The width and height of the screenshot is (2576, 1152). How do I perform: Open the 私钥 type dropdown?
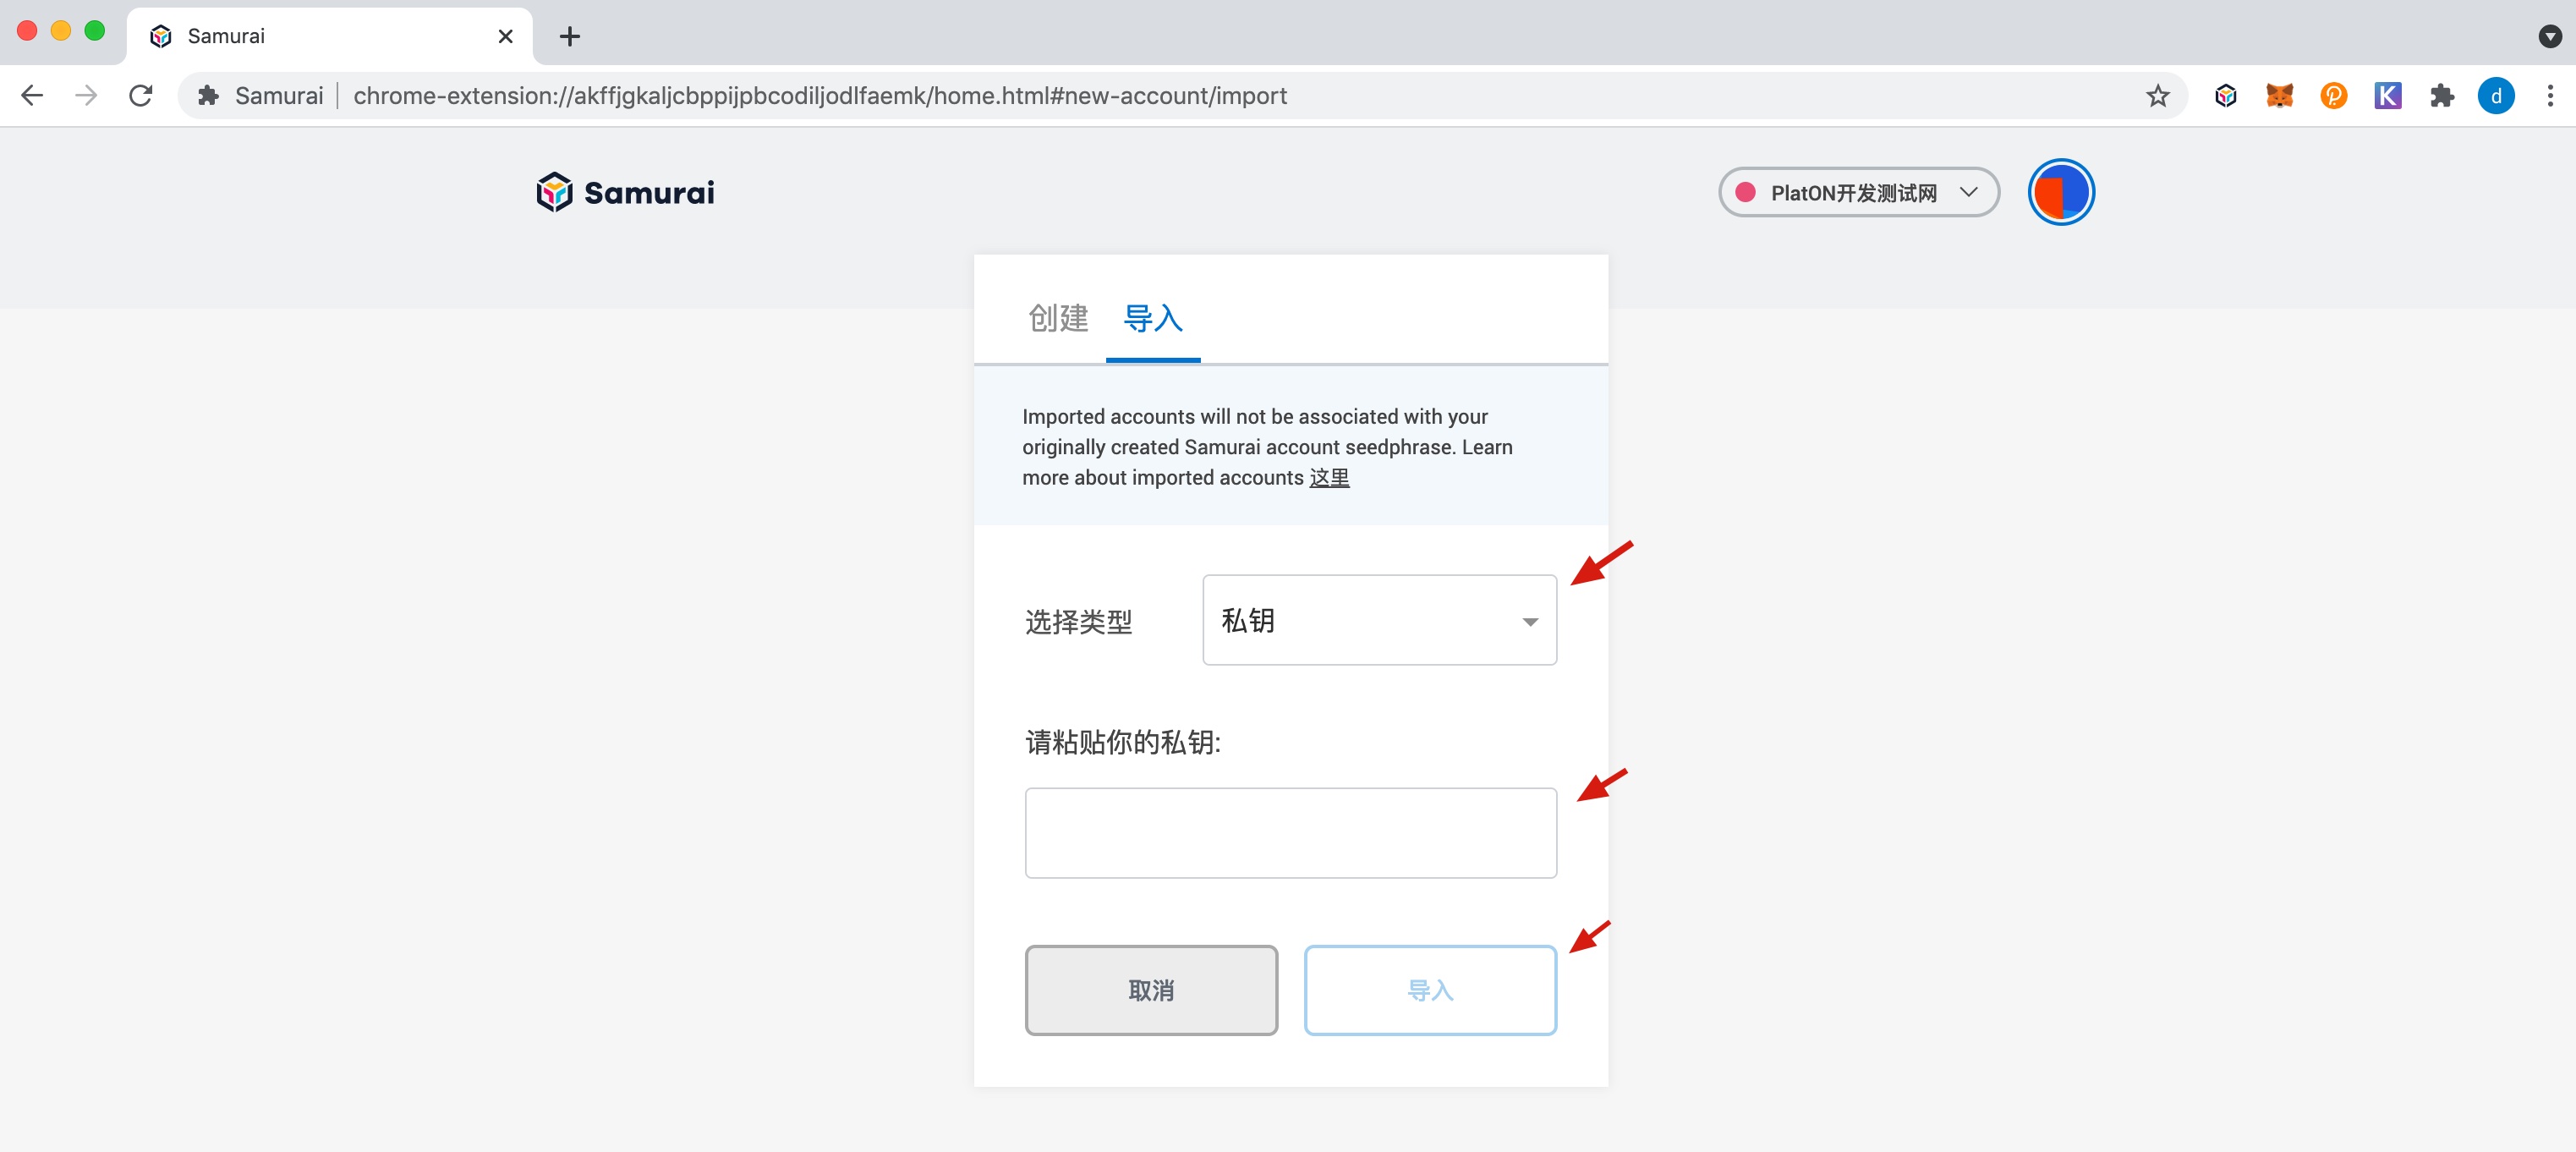pyautogui.click(x=1379, y=620)
